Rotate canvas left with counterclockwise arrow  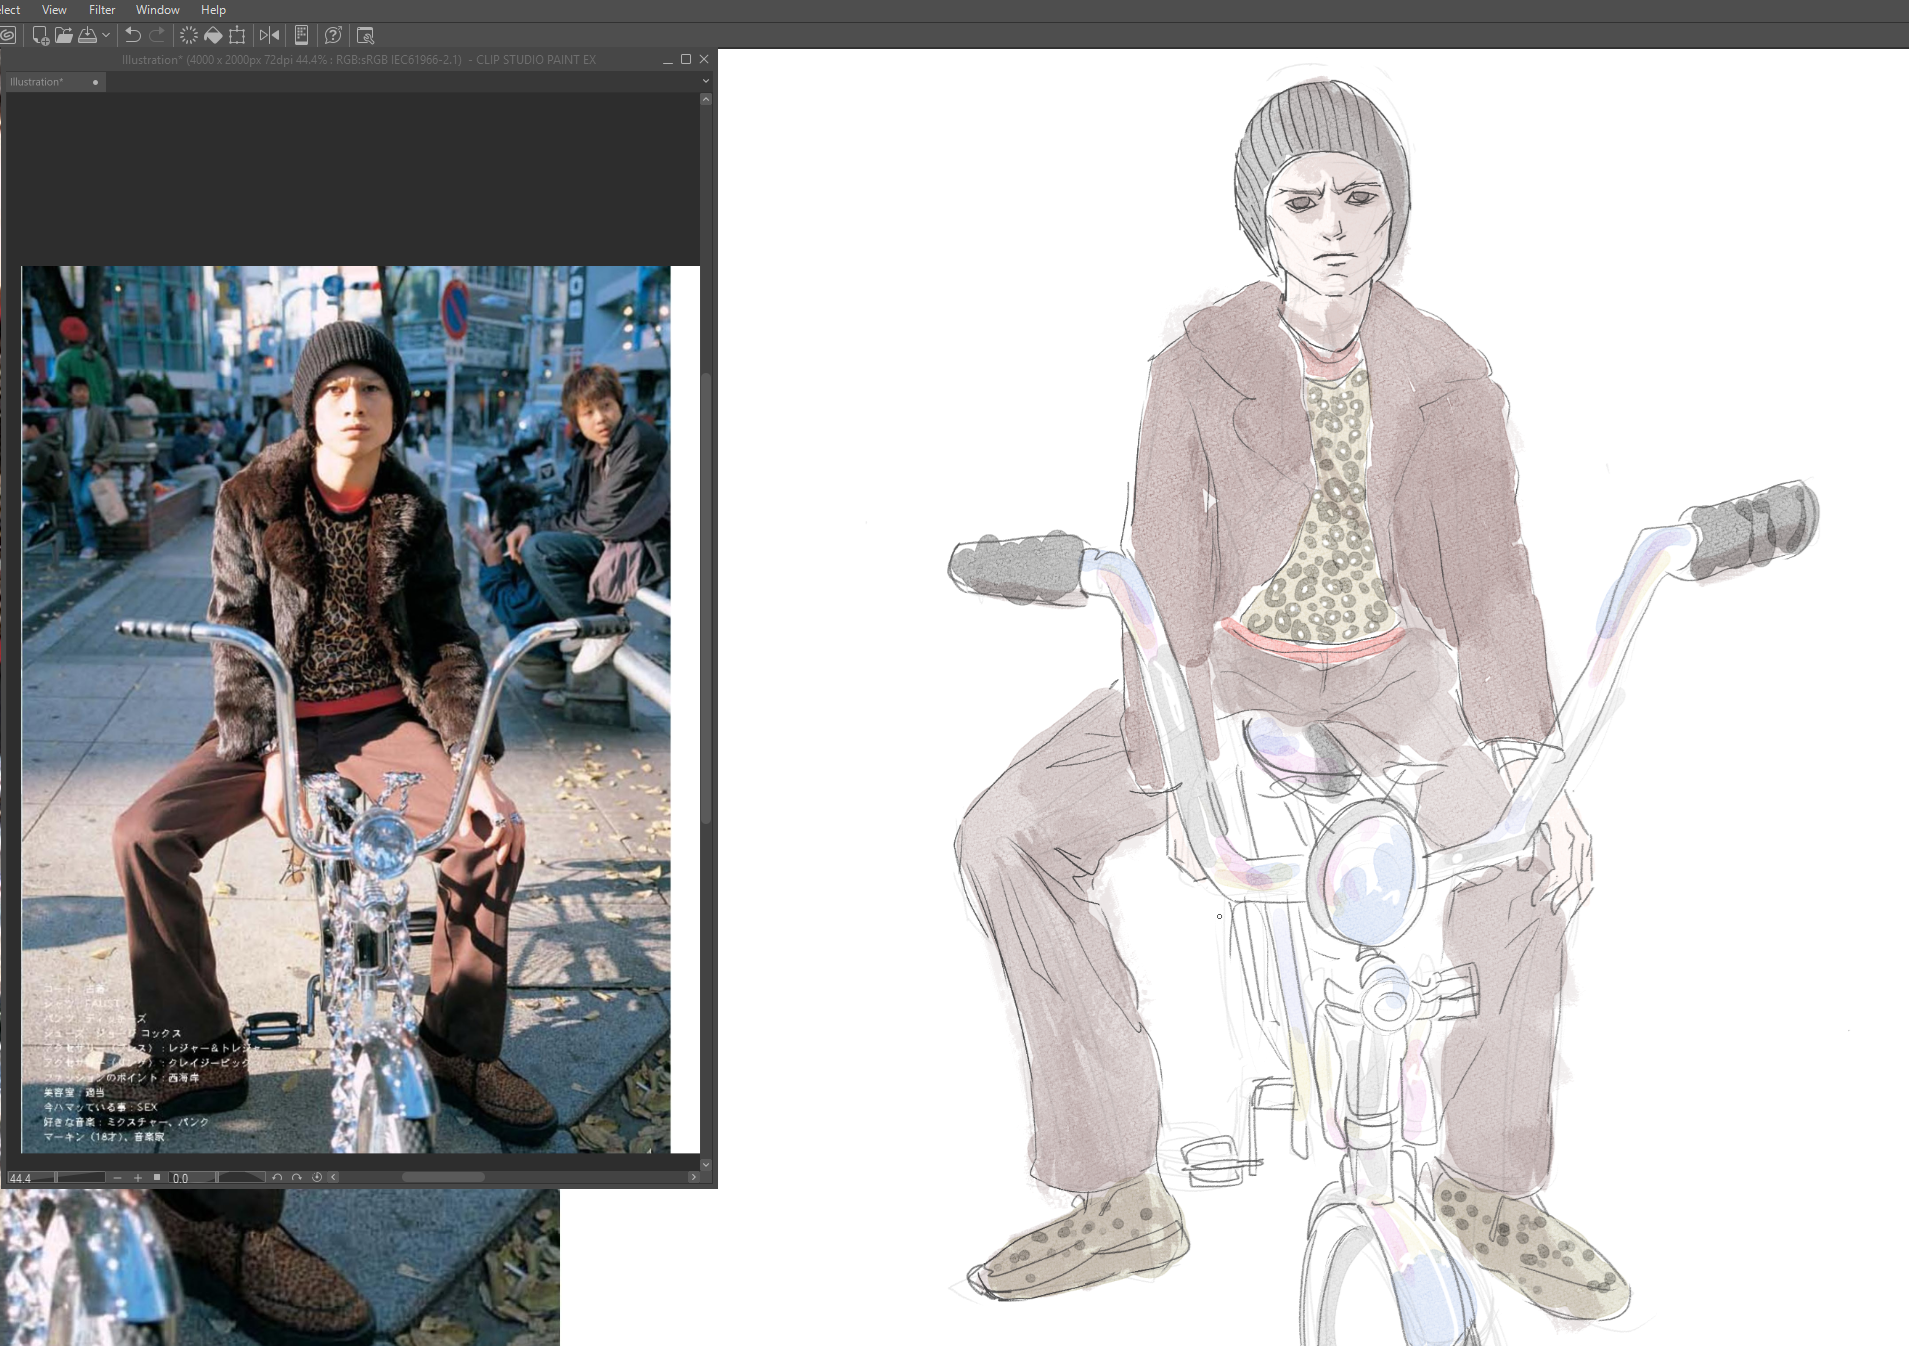click(x=277, y=1178)
